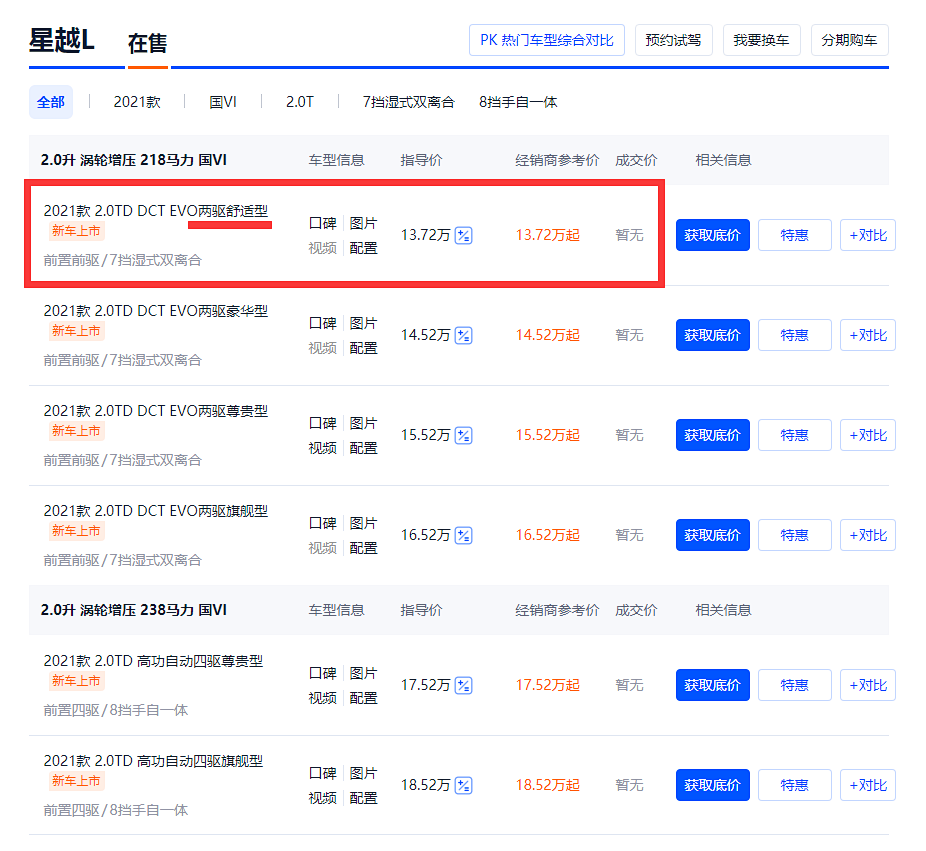The image size is (926, 851).
Task: Get 获取底价 for 两驱旗舰型
Action: tap(713, 535)
